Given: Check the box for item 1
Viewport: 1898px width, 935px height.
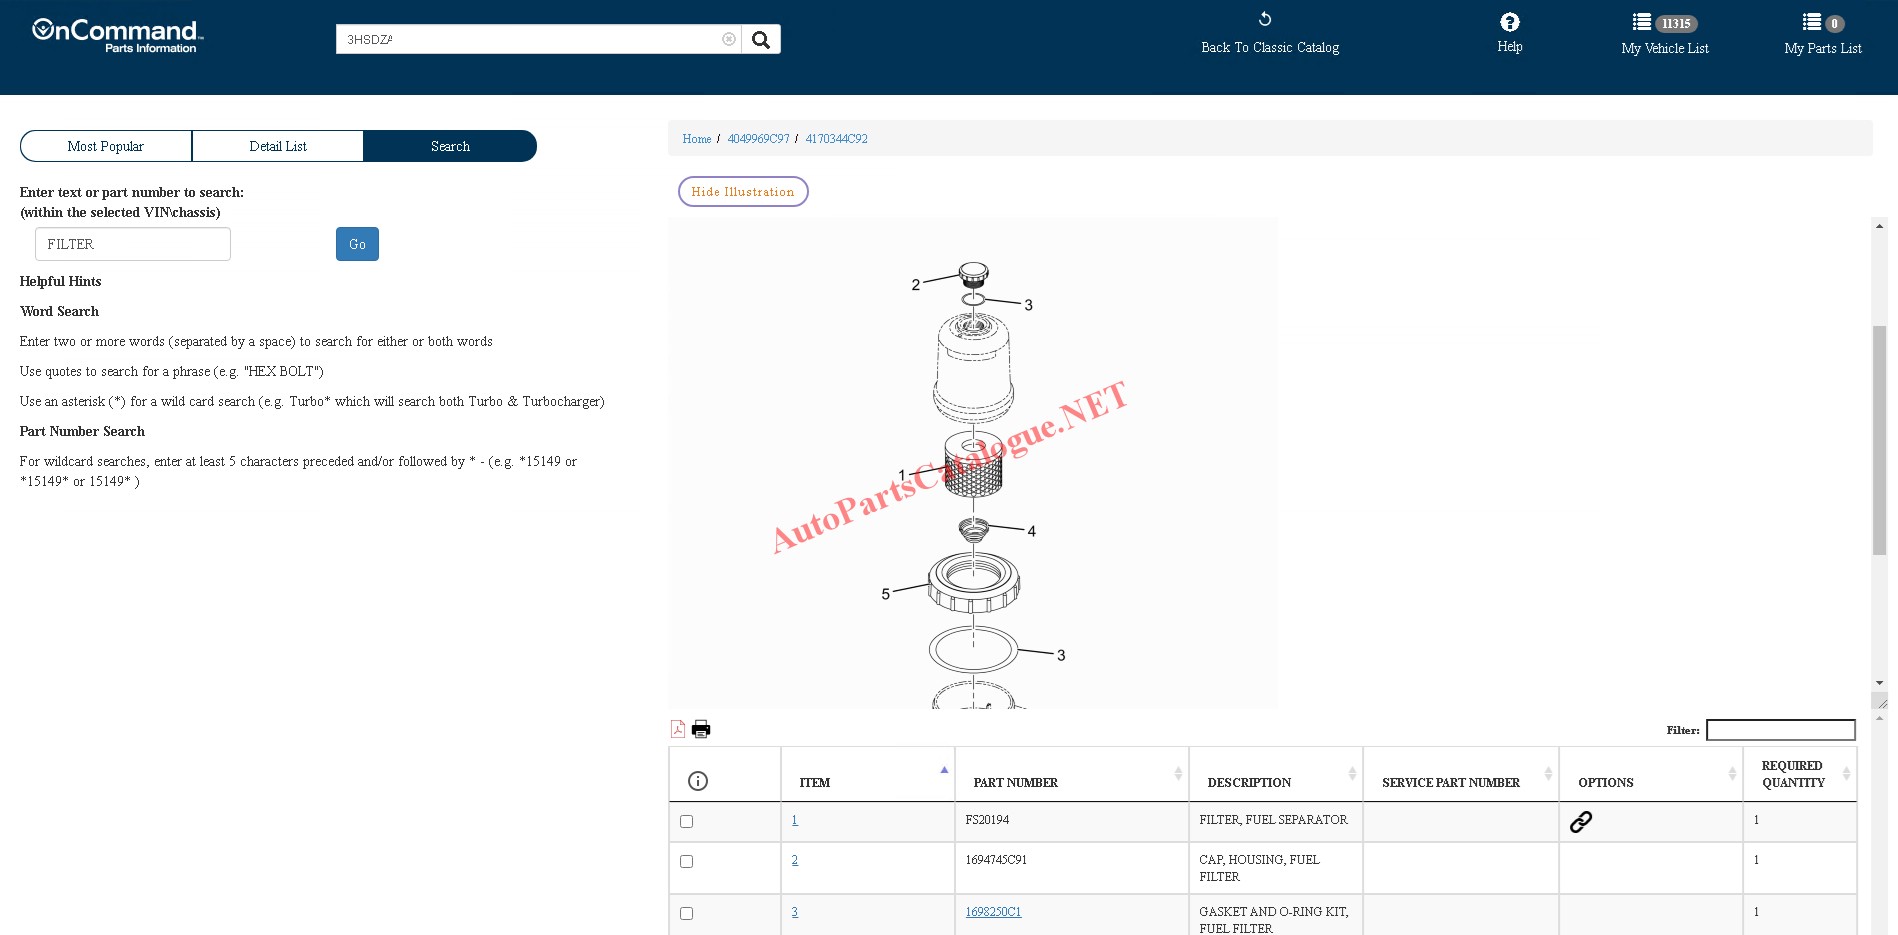Looking at the screenshot, I should point(686,822).
